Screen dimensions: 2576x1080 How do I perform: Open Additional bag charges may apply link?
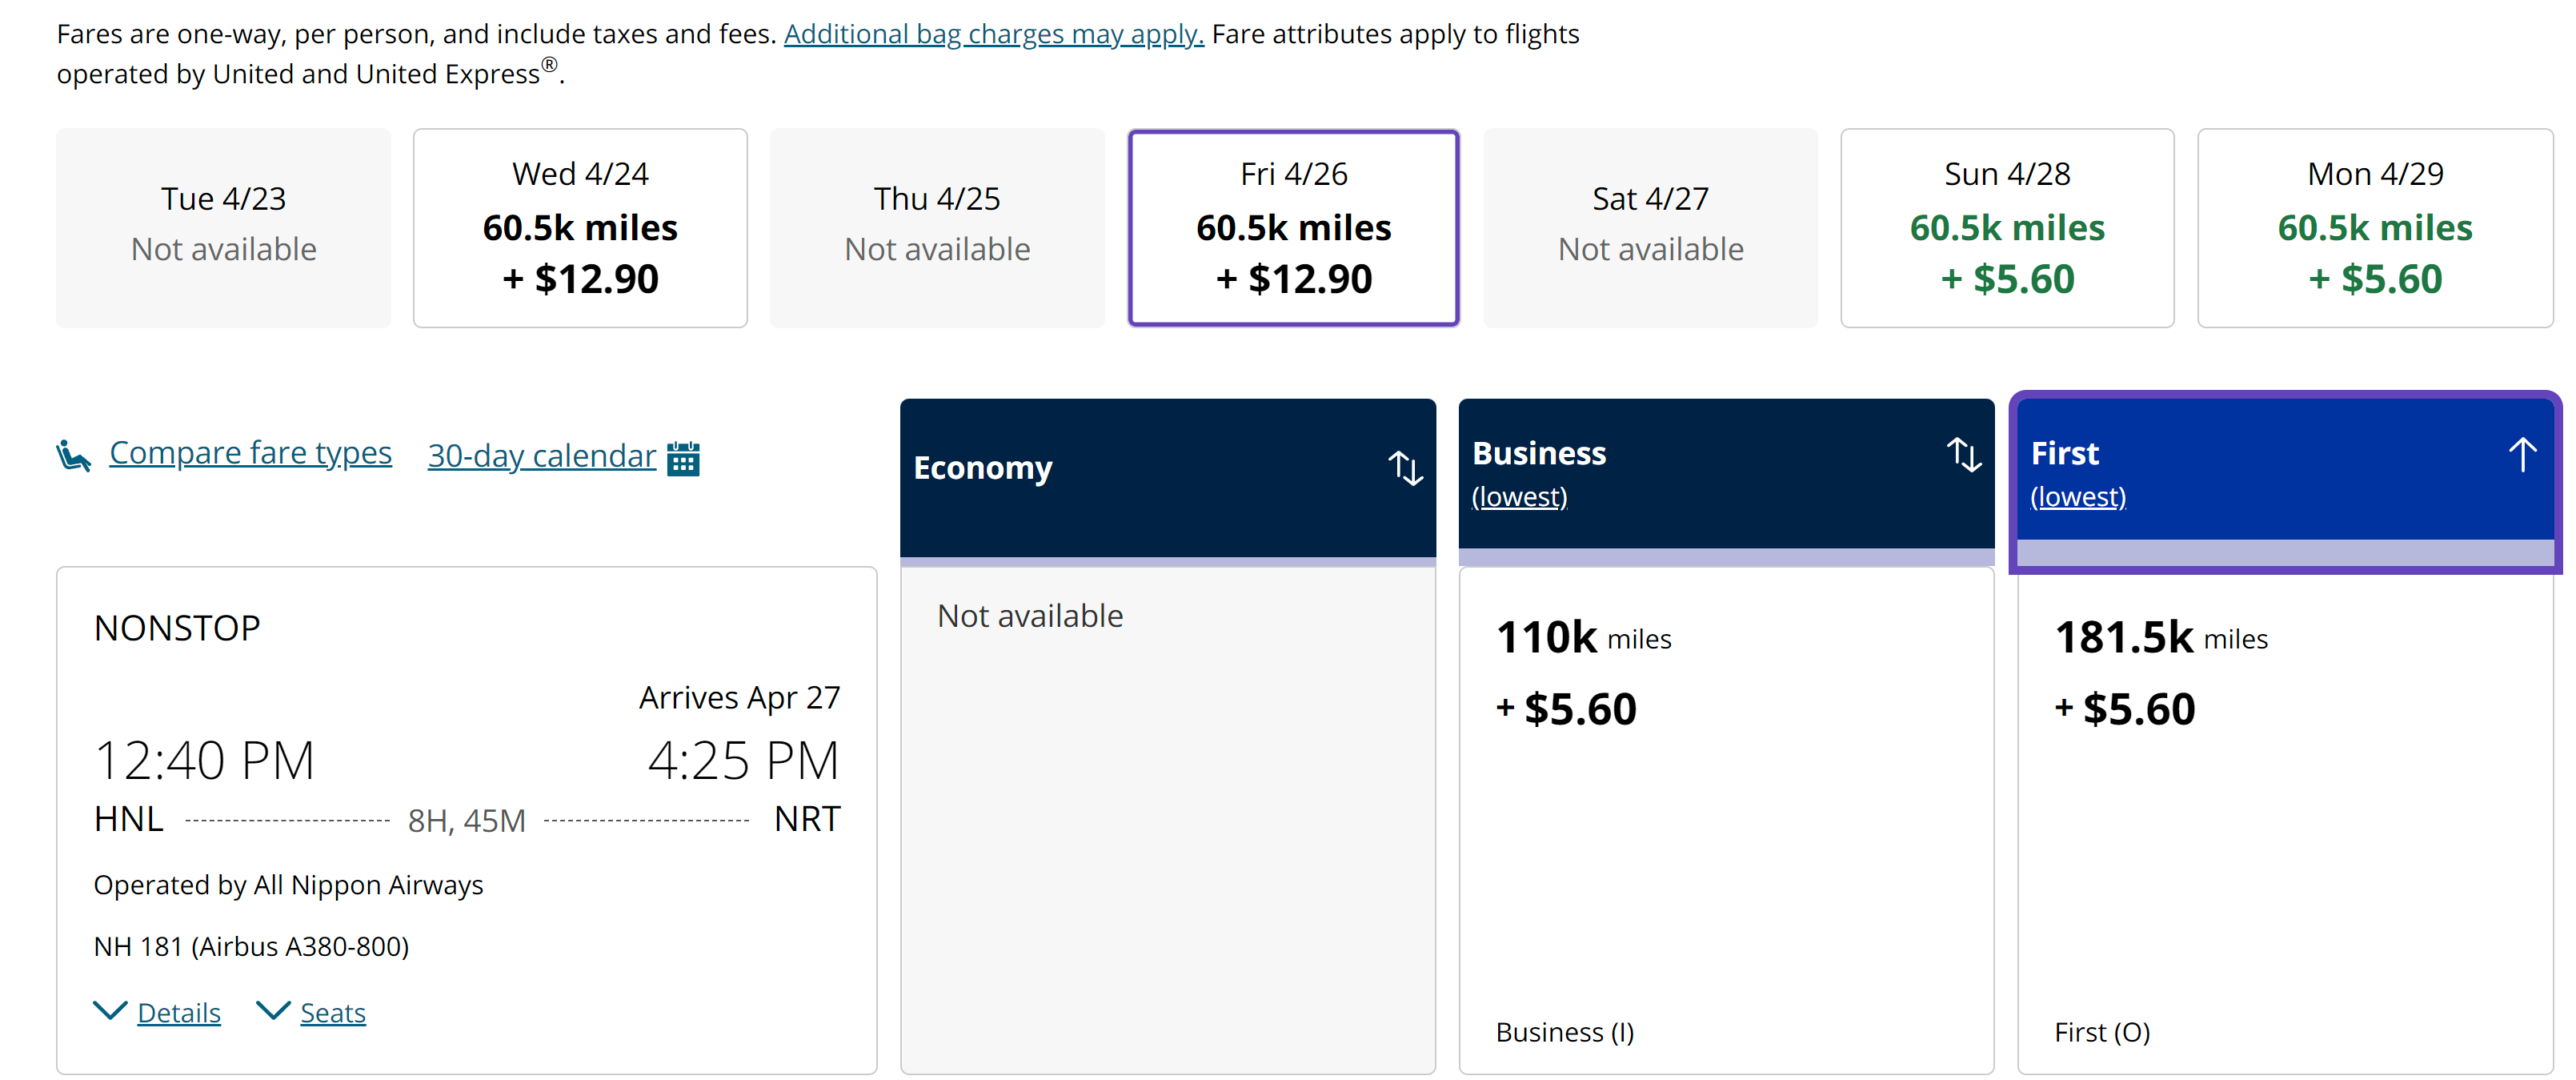click(993, 34)
